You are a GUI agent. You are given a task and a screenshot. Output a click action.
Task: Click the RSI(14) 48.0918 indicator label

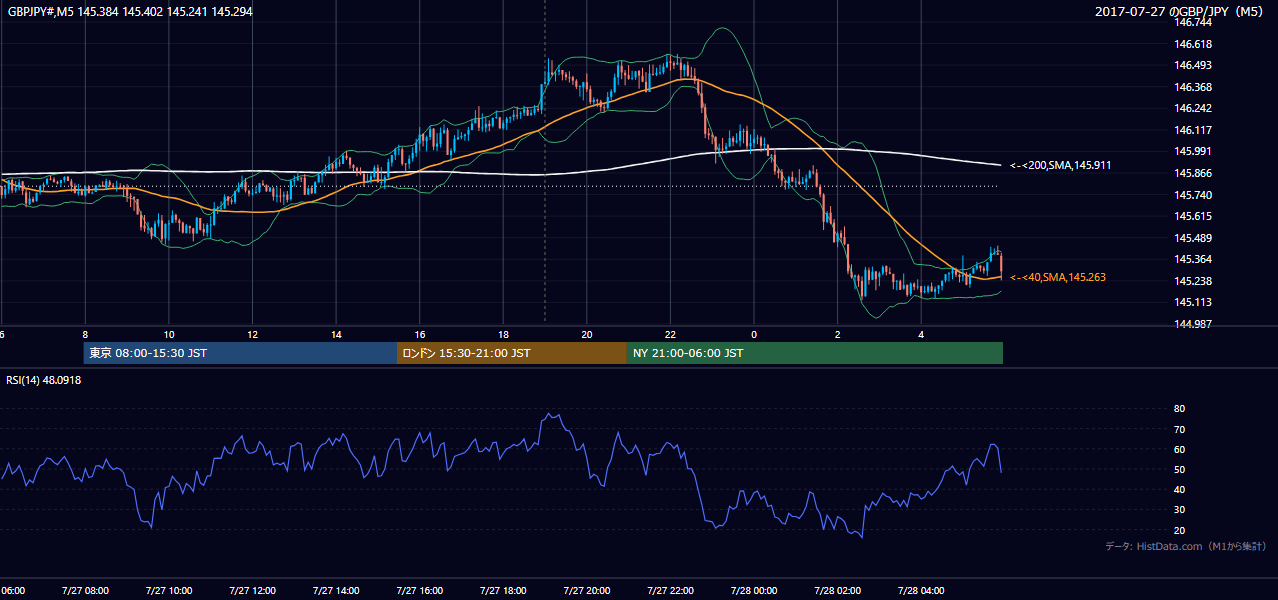click(x=44, y=380)
